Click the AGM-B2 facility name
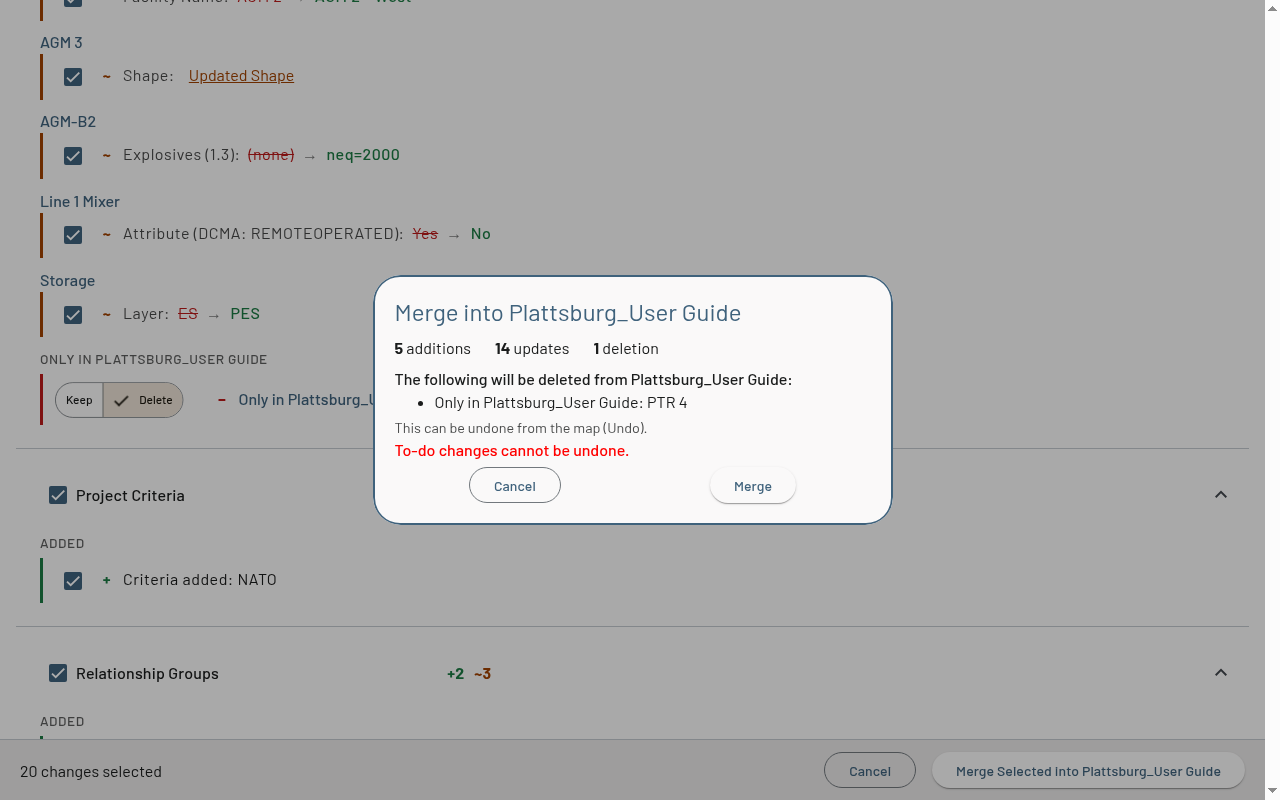The image size is (1280, 800). pos(68,122)
